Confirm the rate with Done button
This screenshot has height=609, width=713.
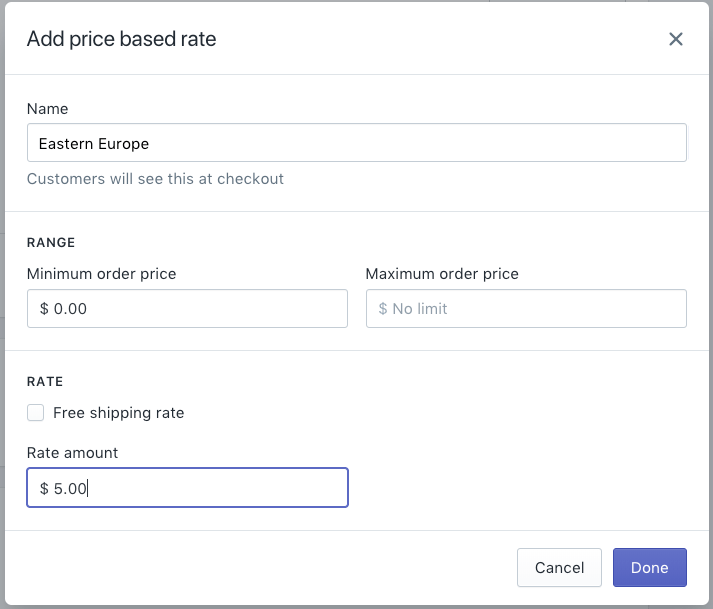pos(649,567)
